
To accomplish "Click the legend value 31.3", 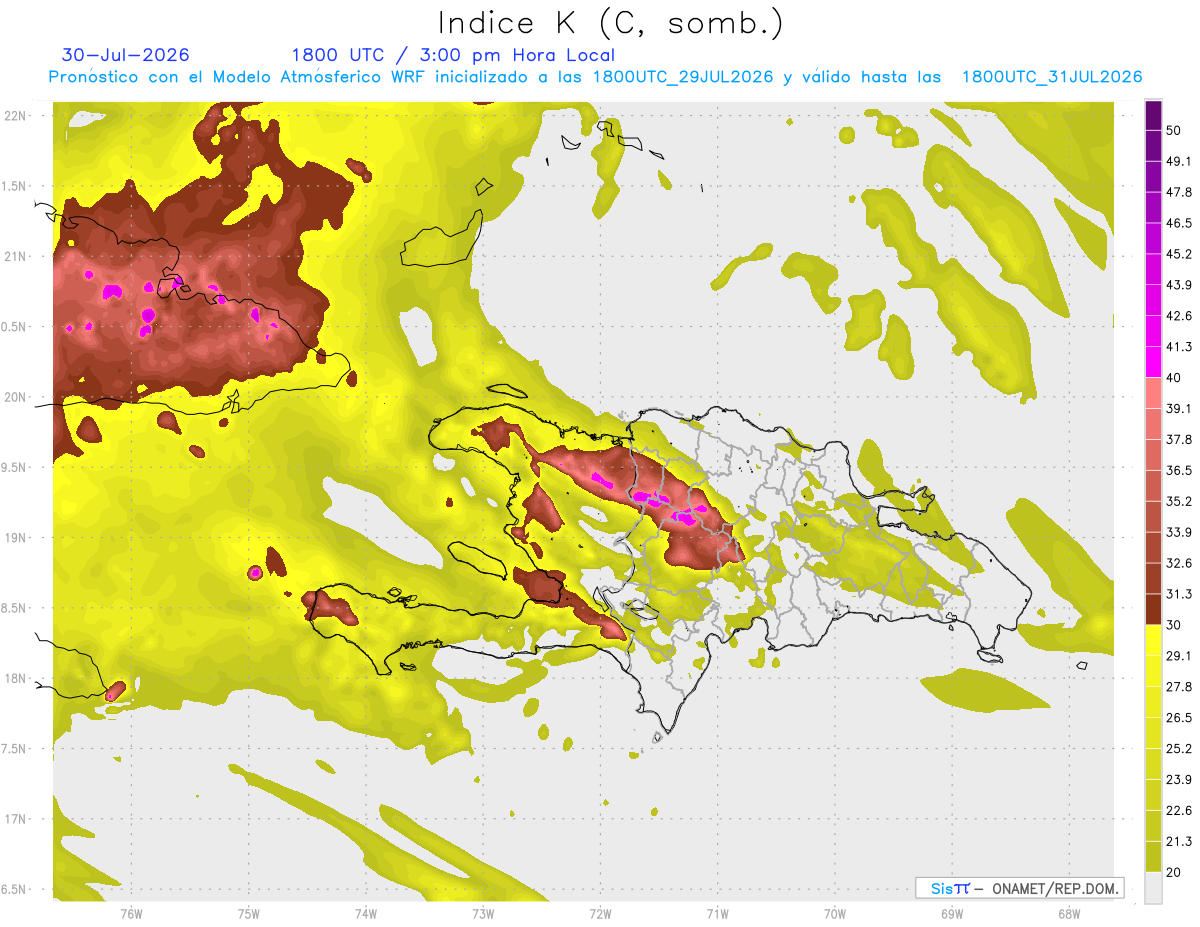I will pos(1179,594).
